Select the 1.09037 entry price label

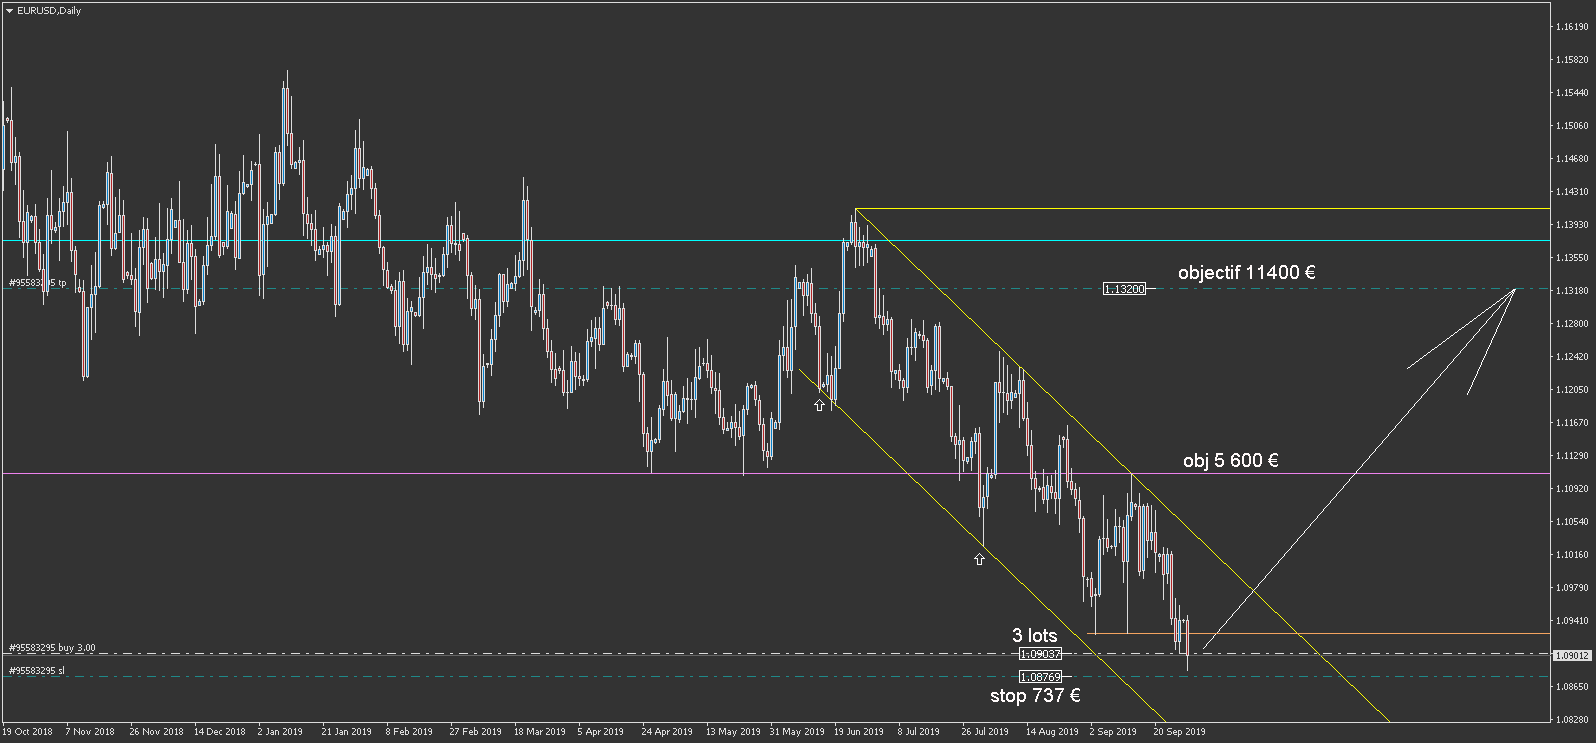pos(1040,654)
